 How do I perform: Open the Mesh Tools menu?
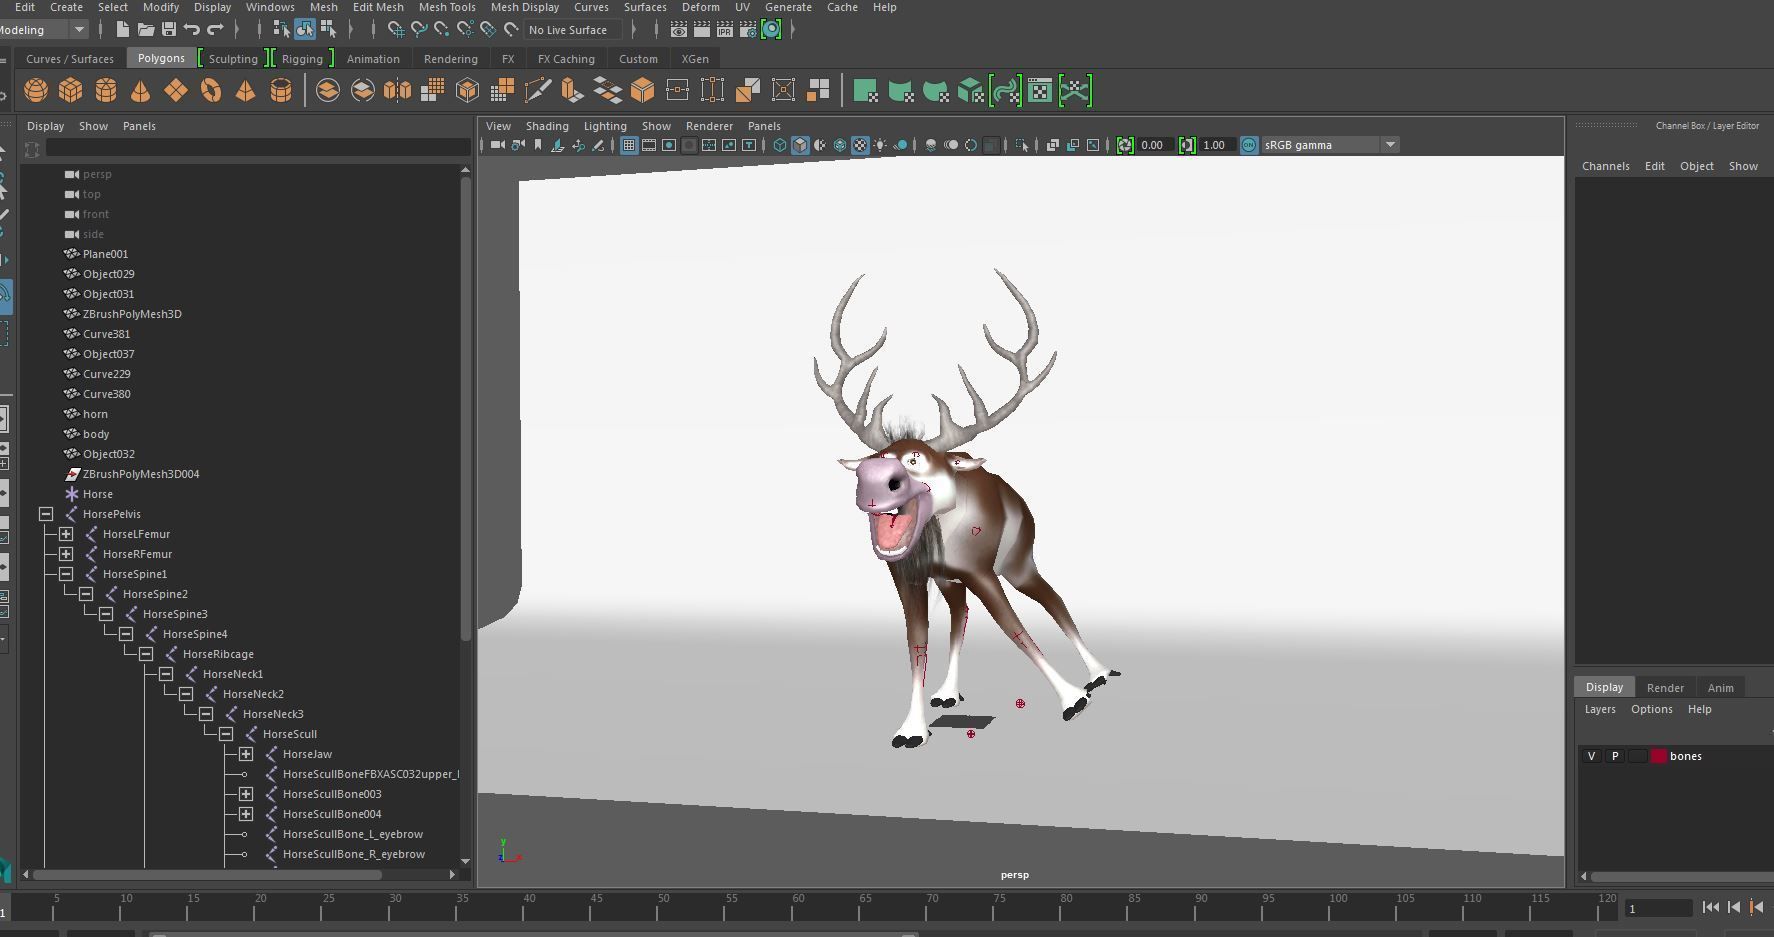(447, 7)
